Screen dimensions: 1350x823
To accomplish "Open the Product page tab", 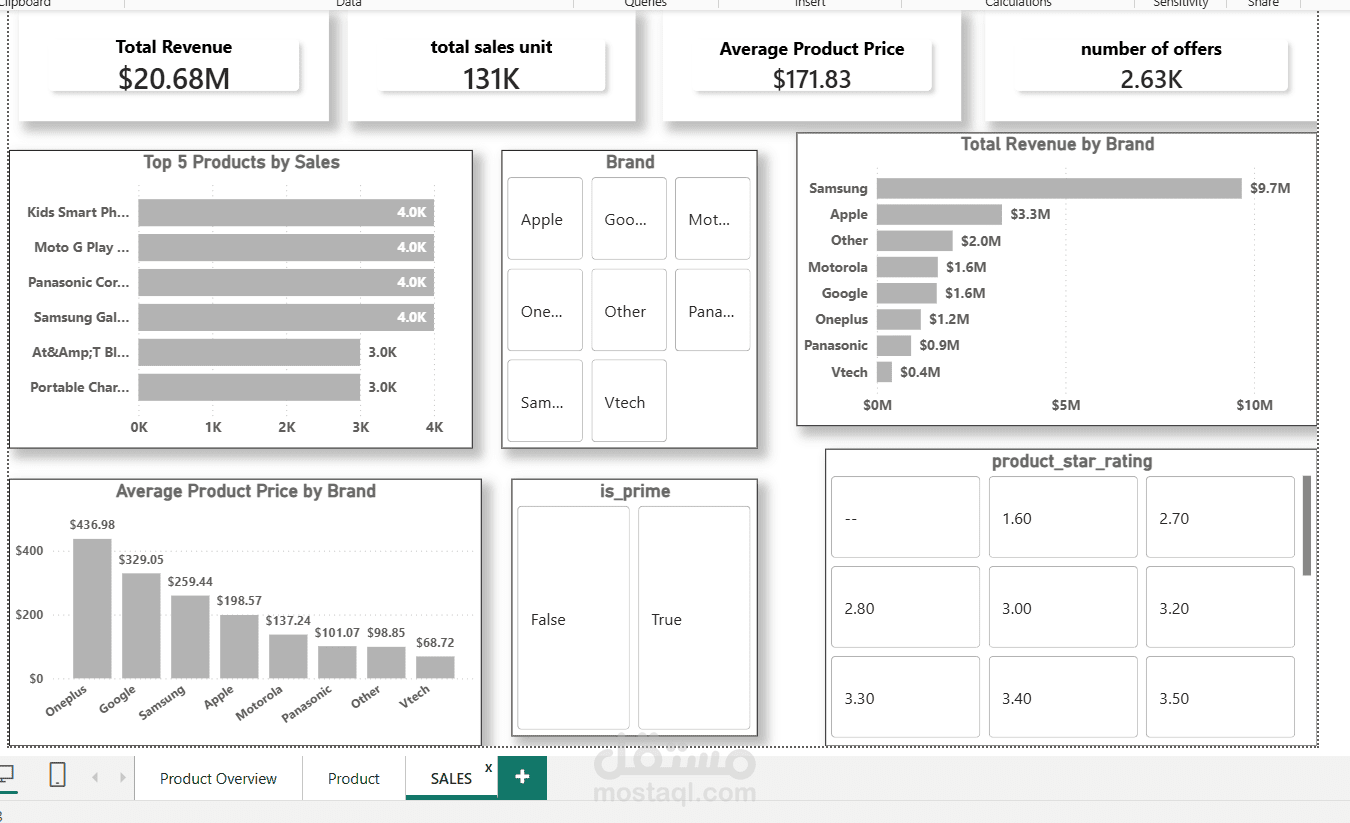I will click(x=353, y=778).
